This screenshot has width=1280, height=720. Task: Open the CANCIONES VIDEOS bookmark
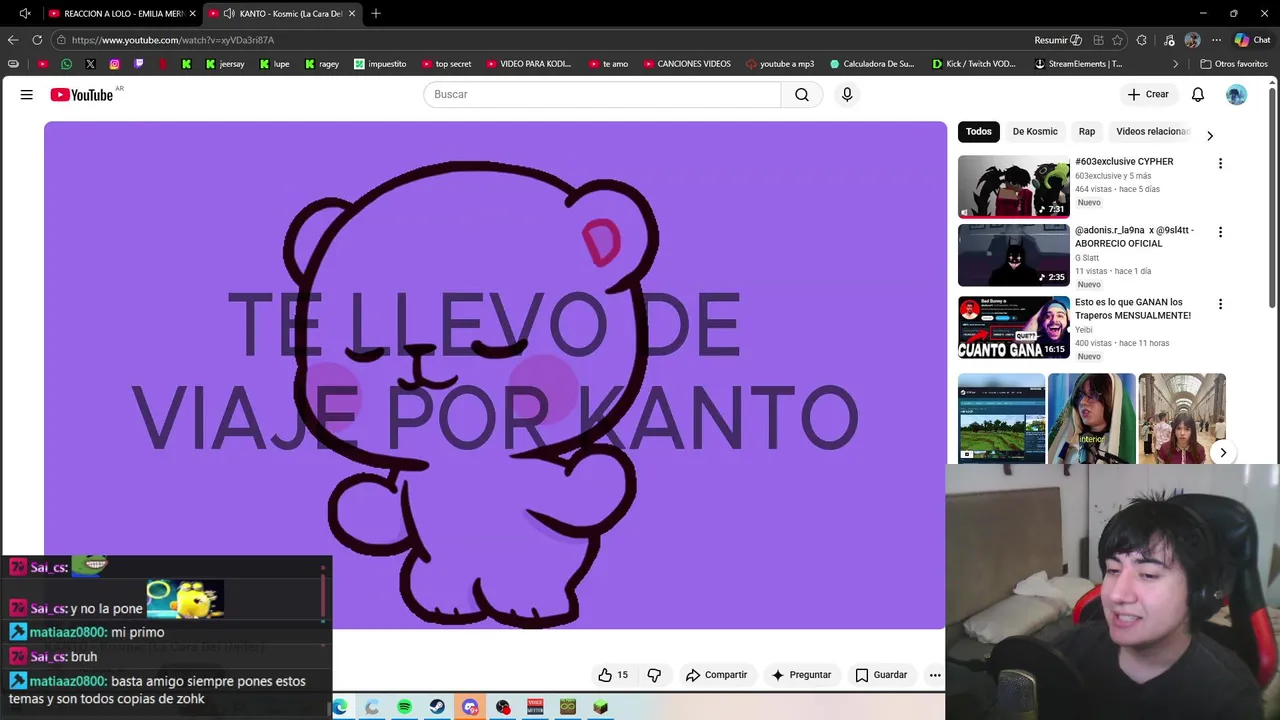tap(687, 64)
